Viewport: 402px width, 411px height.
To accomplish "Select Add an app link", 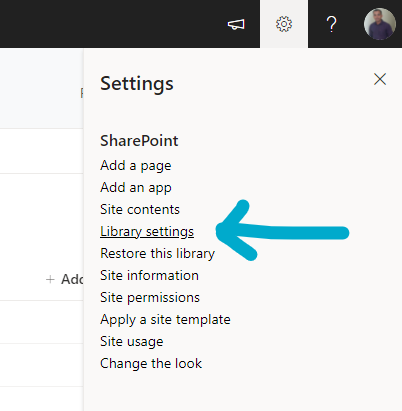I will [136, 188].
